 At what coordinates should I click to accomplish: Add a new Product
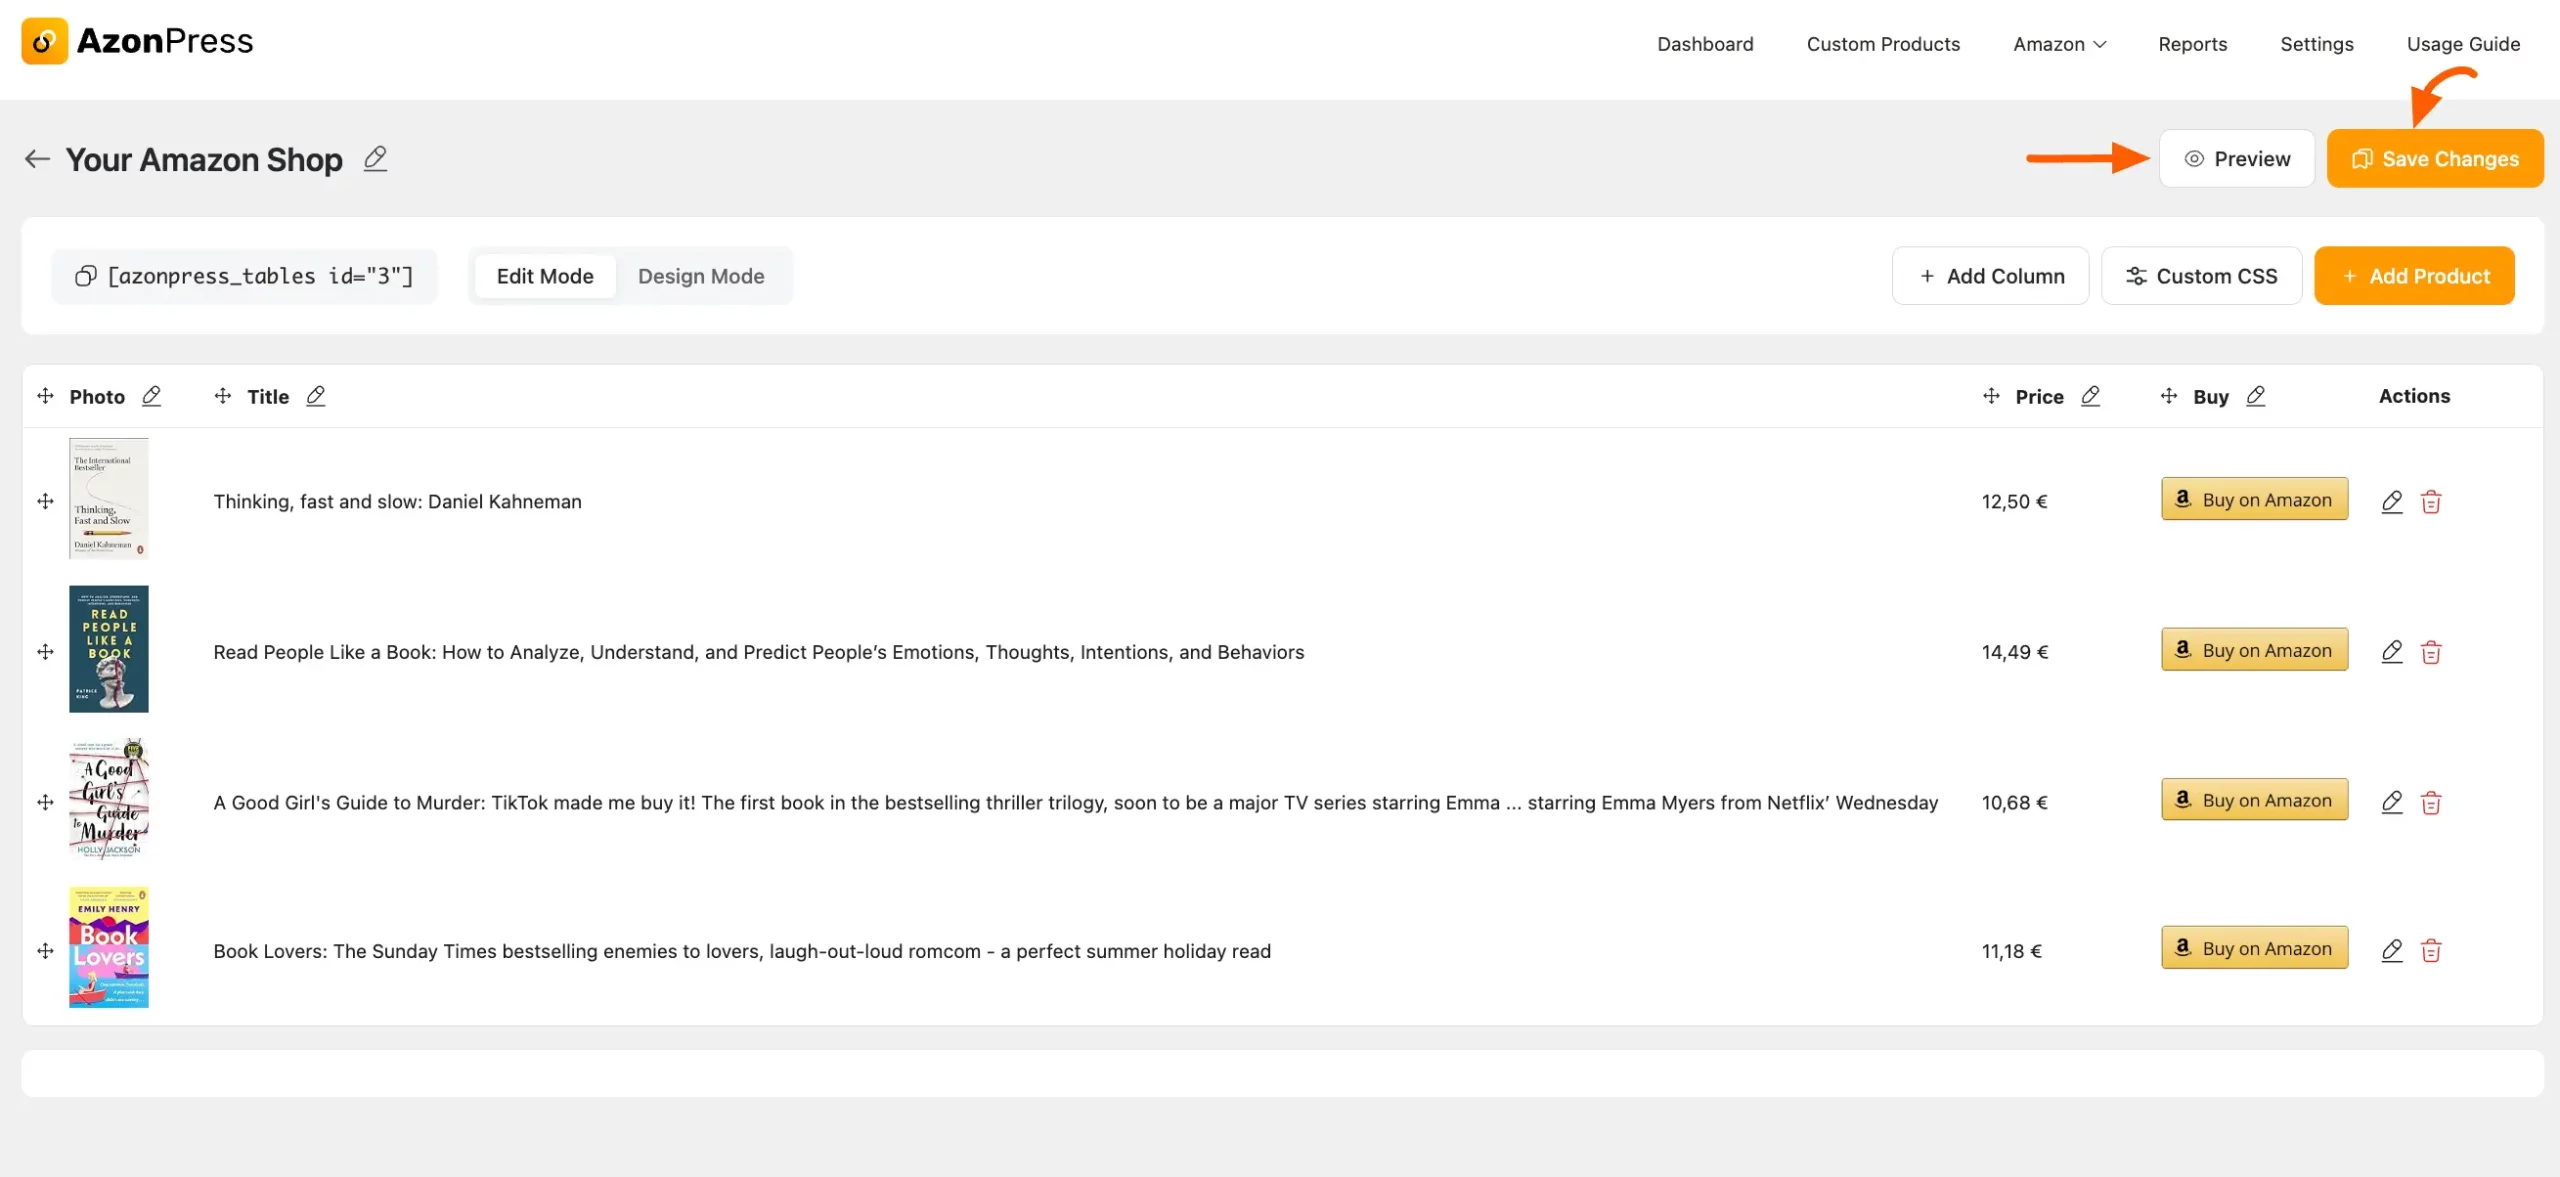tap(2415, 276)
